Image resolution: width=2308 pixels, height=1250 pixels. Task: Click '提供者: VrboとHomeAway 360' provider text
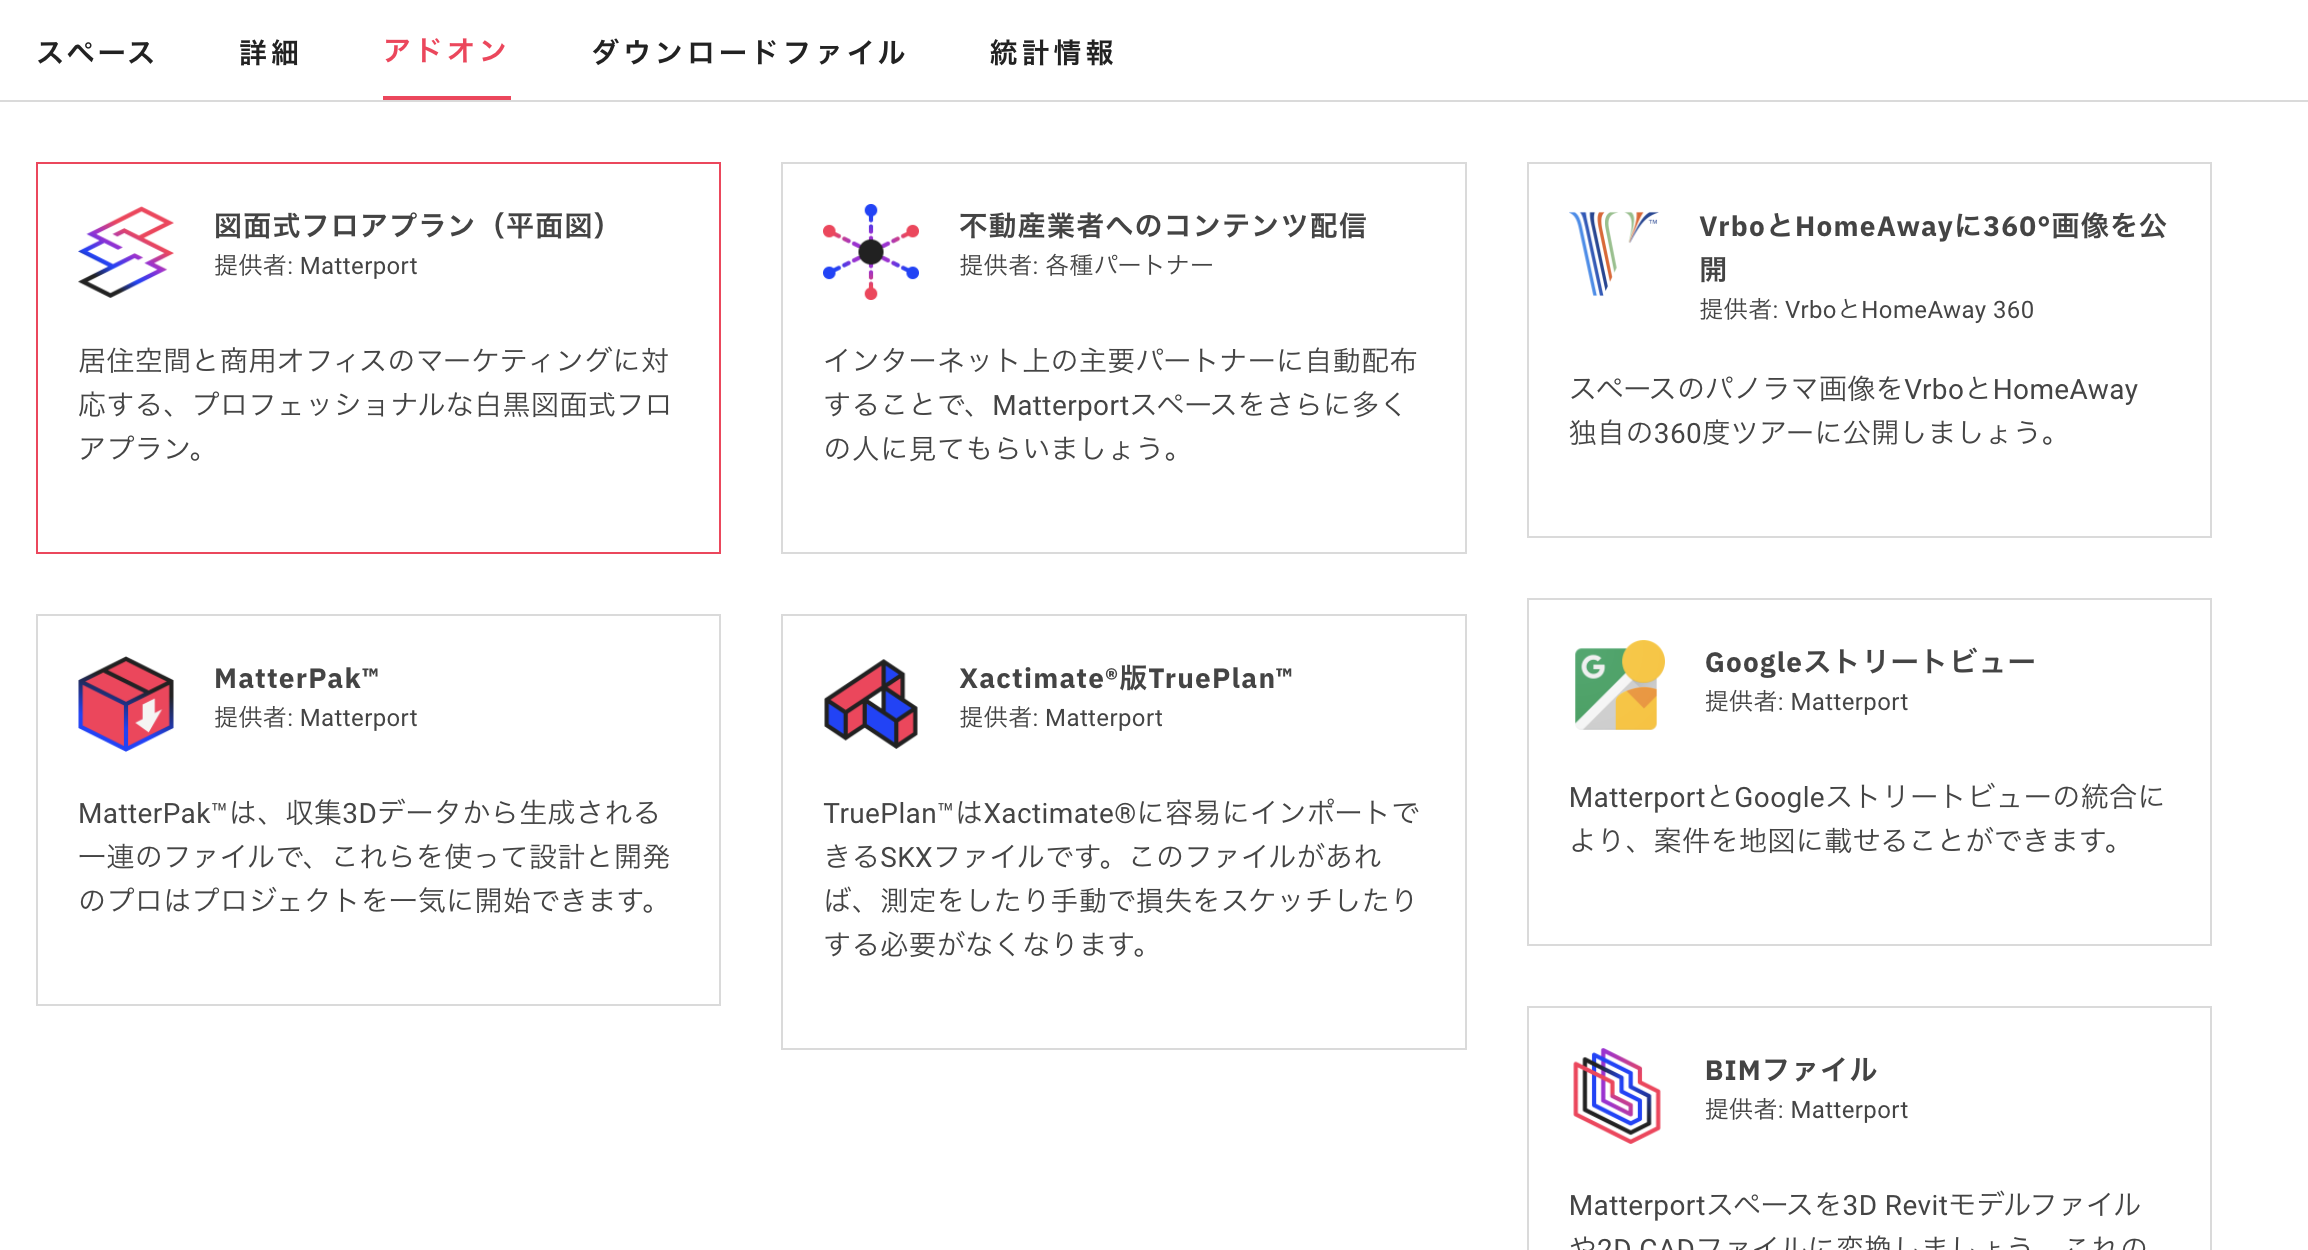point(1867,310)
